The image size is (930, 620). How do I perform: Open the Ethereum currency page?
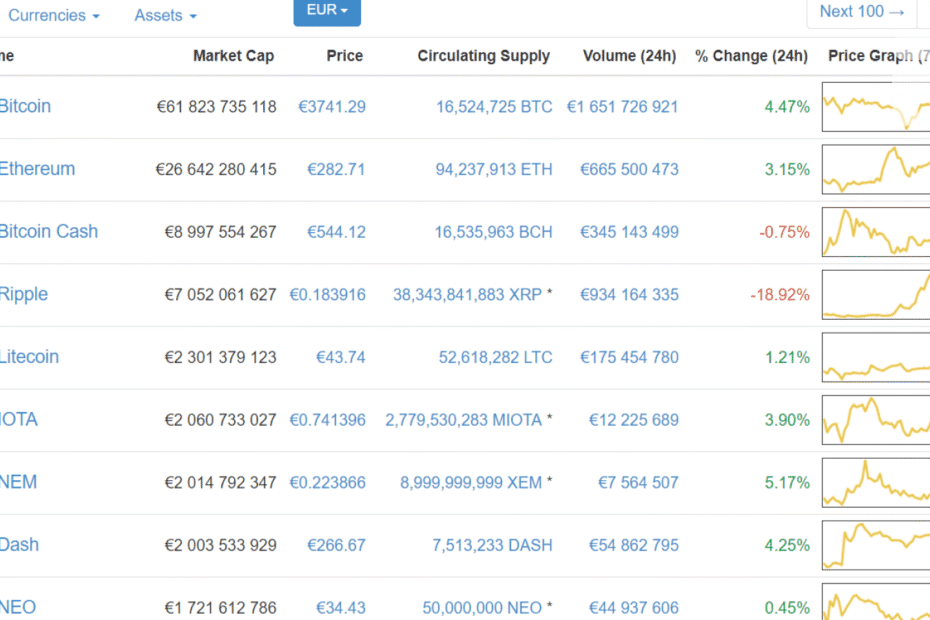pos(37,169)
